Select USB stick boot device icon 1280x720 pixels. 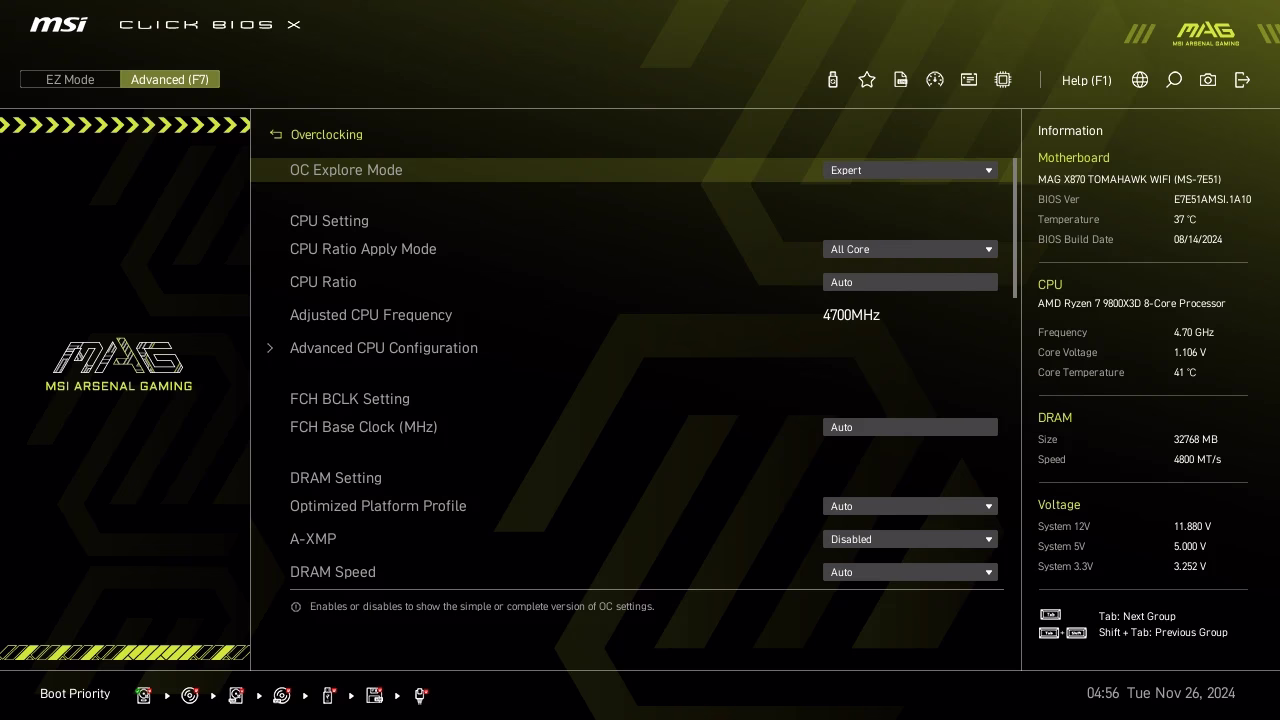328,695
